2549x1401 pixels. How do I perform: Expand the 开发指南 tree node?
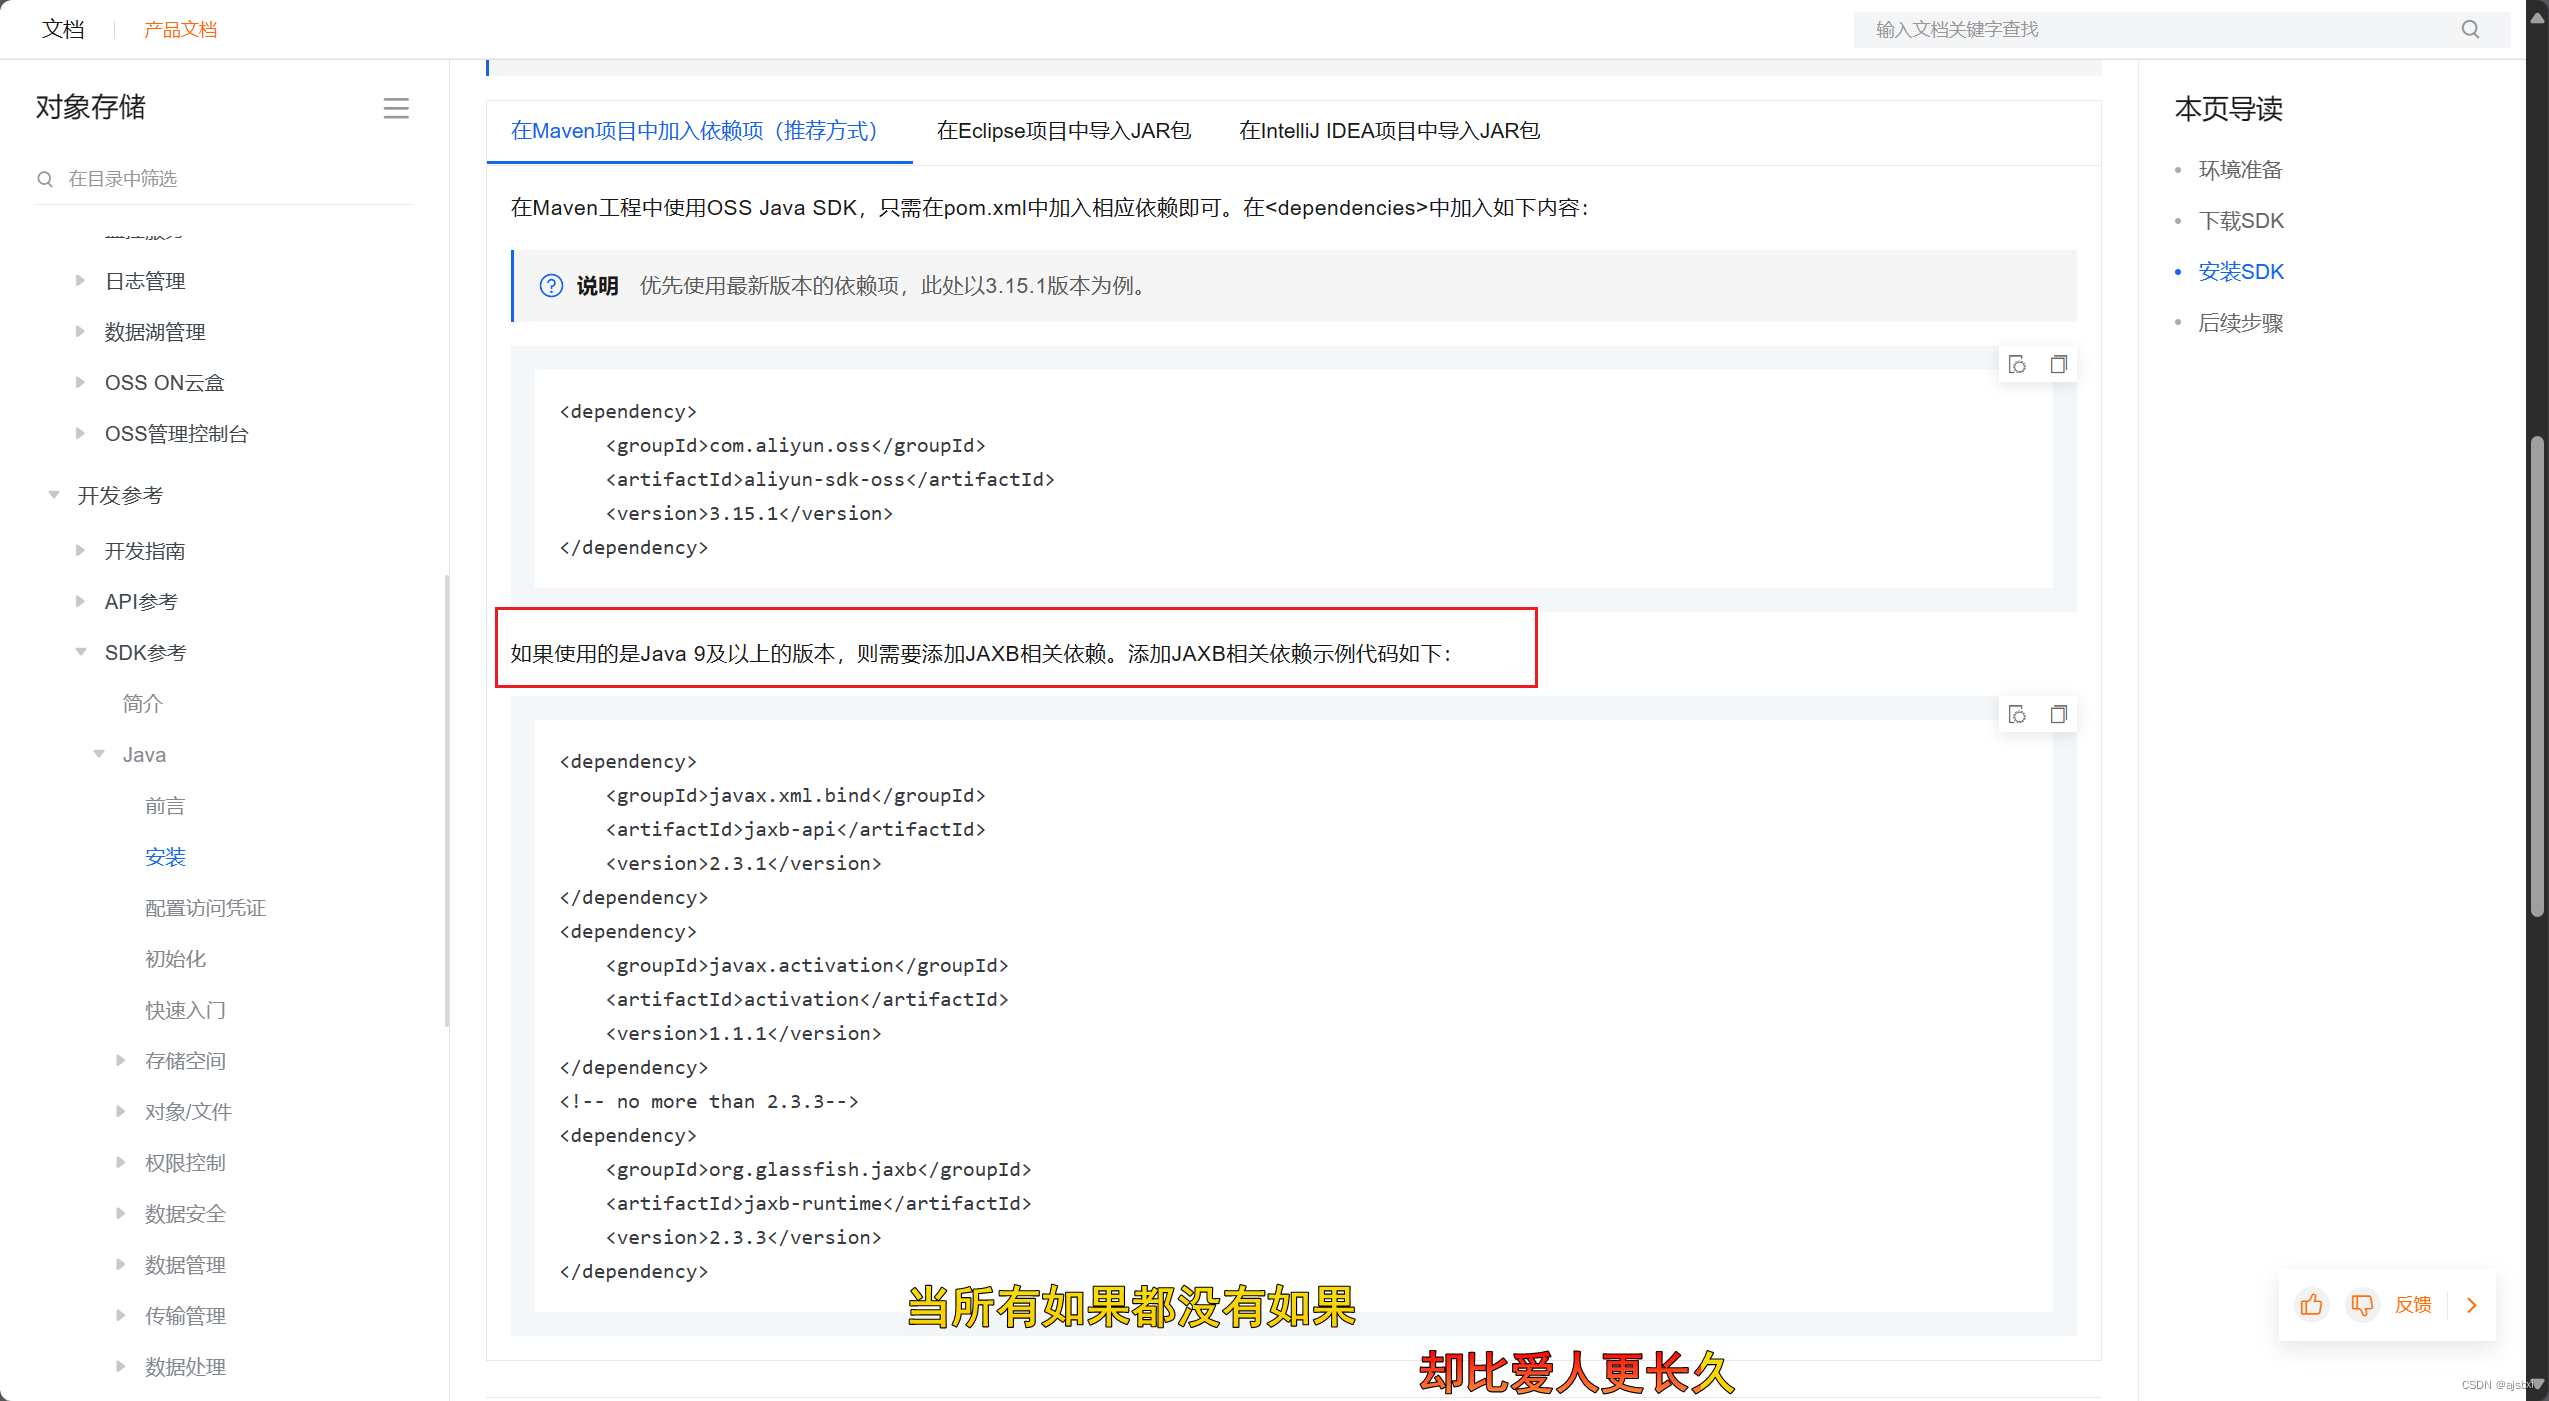pyautogui.click(x=80, y=551)
